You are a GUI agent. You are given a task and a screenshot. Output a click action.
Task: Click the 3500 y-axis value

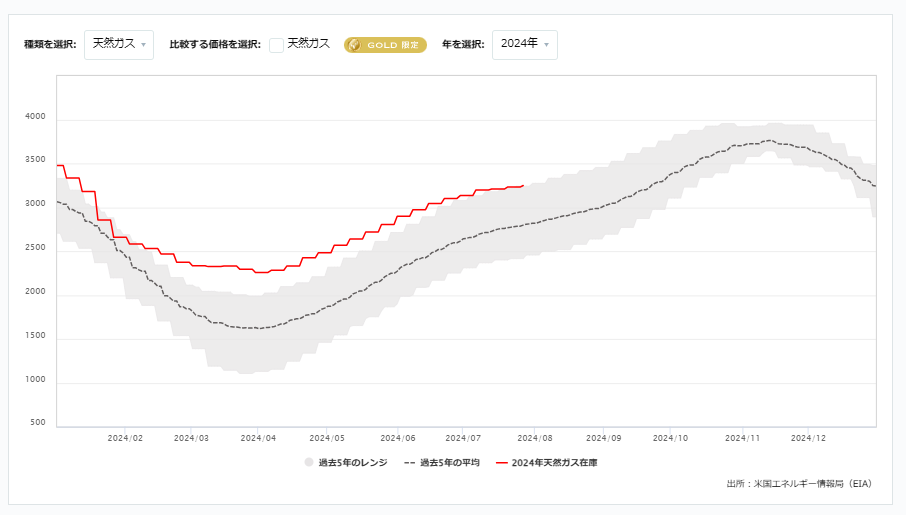tap(35, 160)
